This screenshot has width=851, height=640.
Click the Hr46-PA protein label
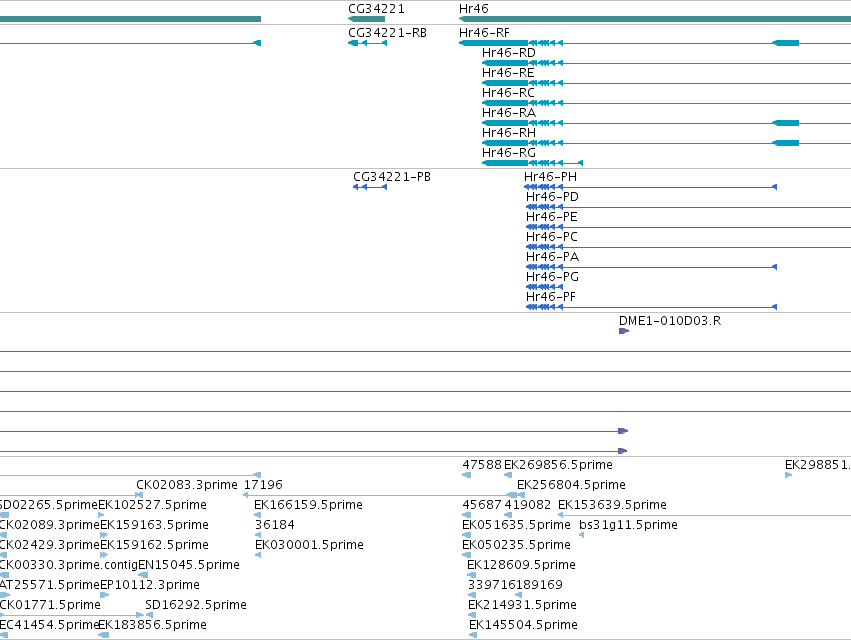click(x=552, y=257)
